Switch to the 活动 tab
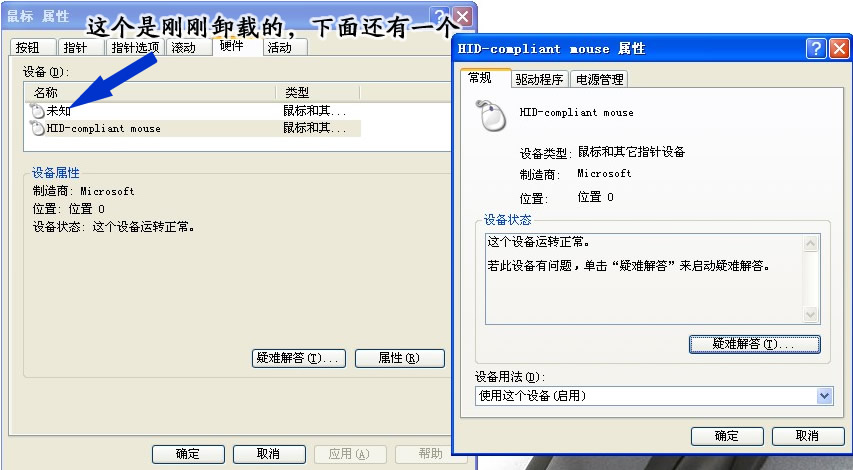This screenshot has width=853, height=470. point(279,48)
